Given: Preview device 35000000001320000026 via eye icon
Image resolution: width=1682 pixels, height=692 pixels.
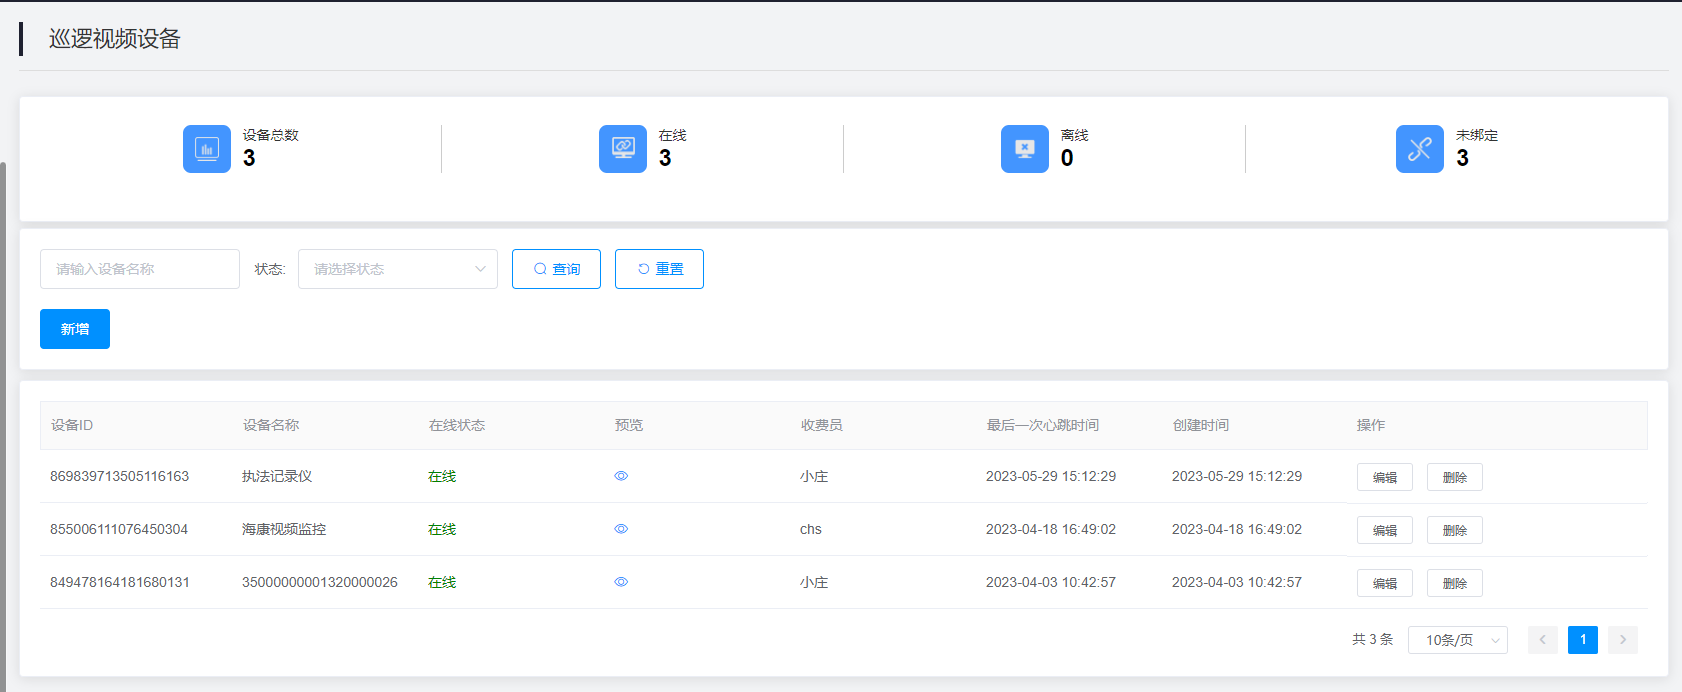Looking at the screenshot, I should click(621, 582).
